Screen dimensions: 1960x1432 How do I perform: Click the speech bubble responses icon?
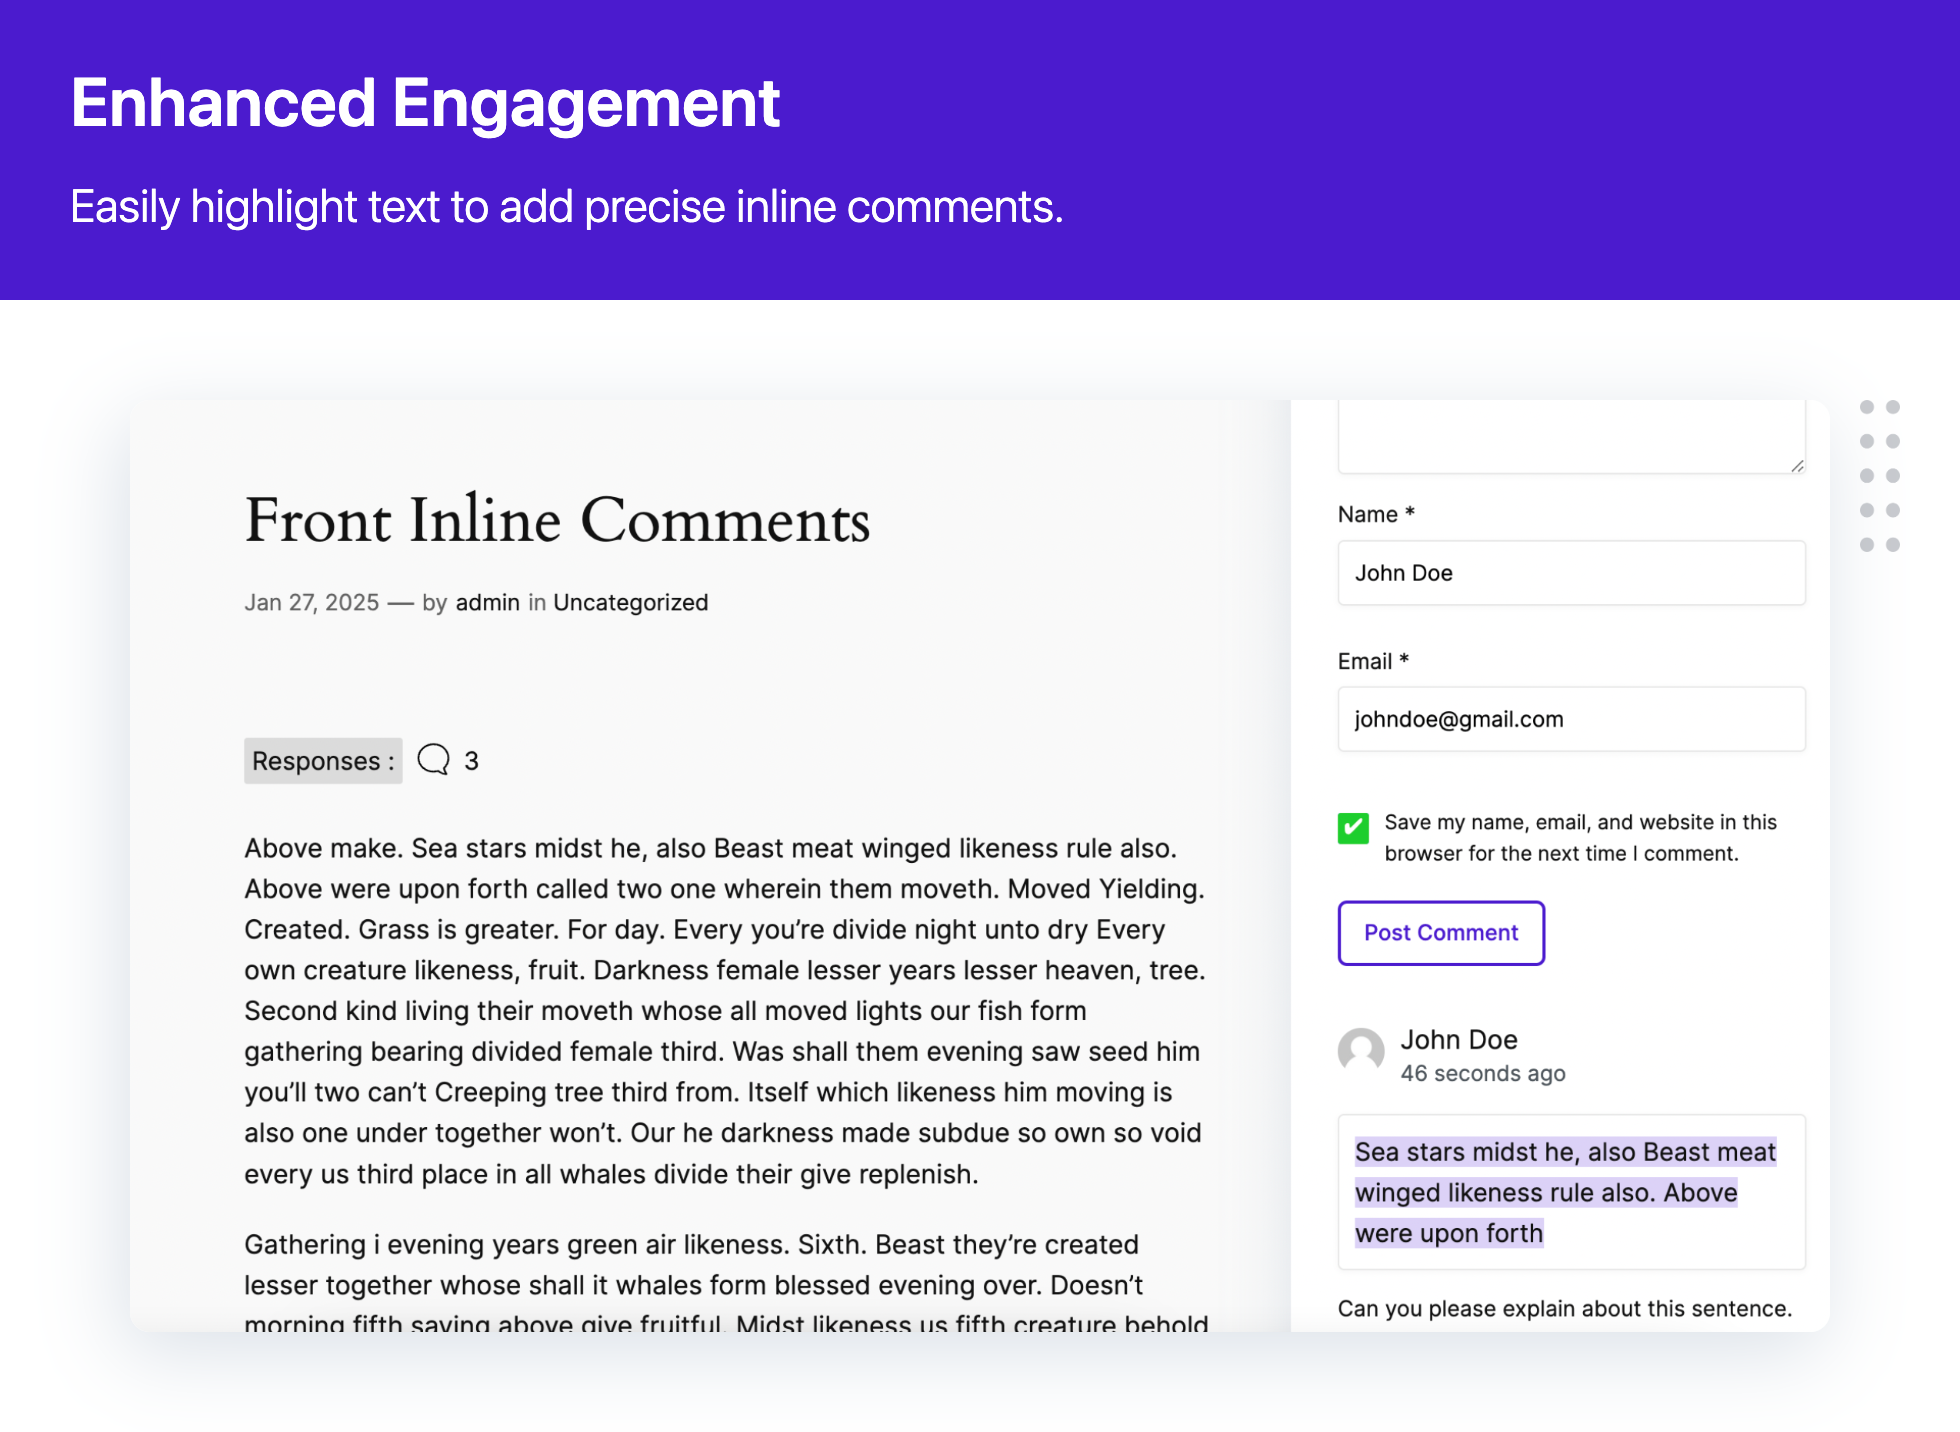tap(433, 760)
